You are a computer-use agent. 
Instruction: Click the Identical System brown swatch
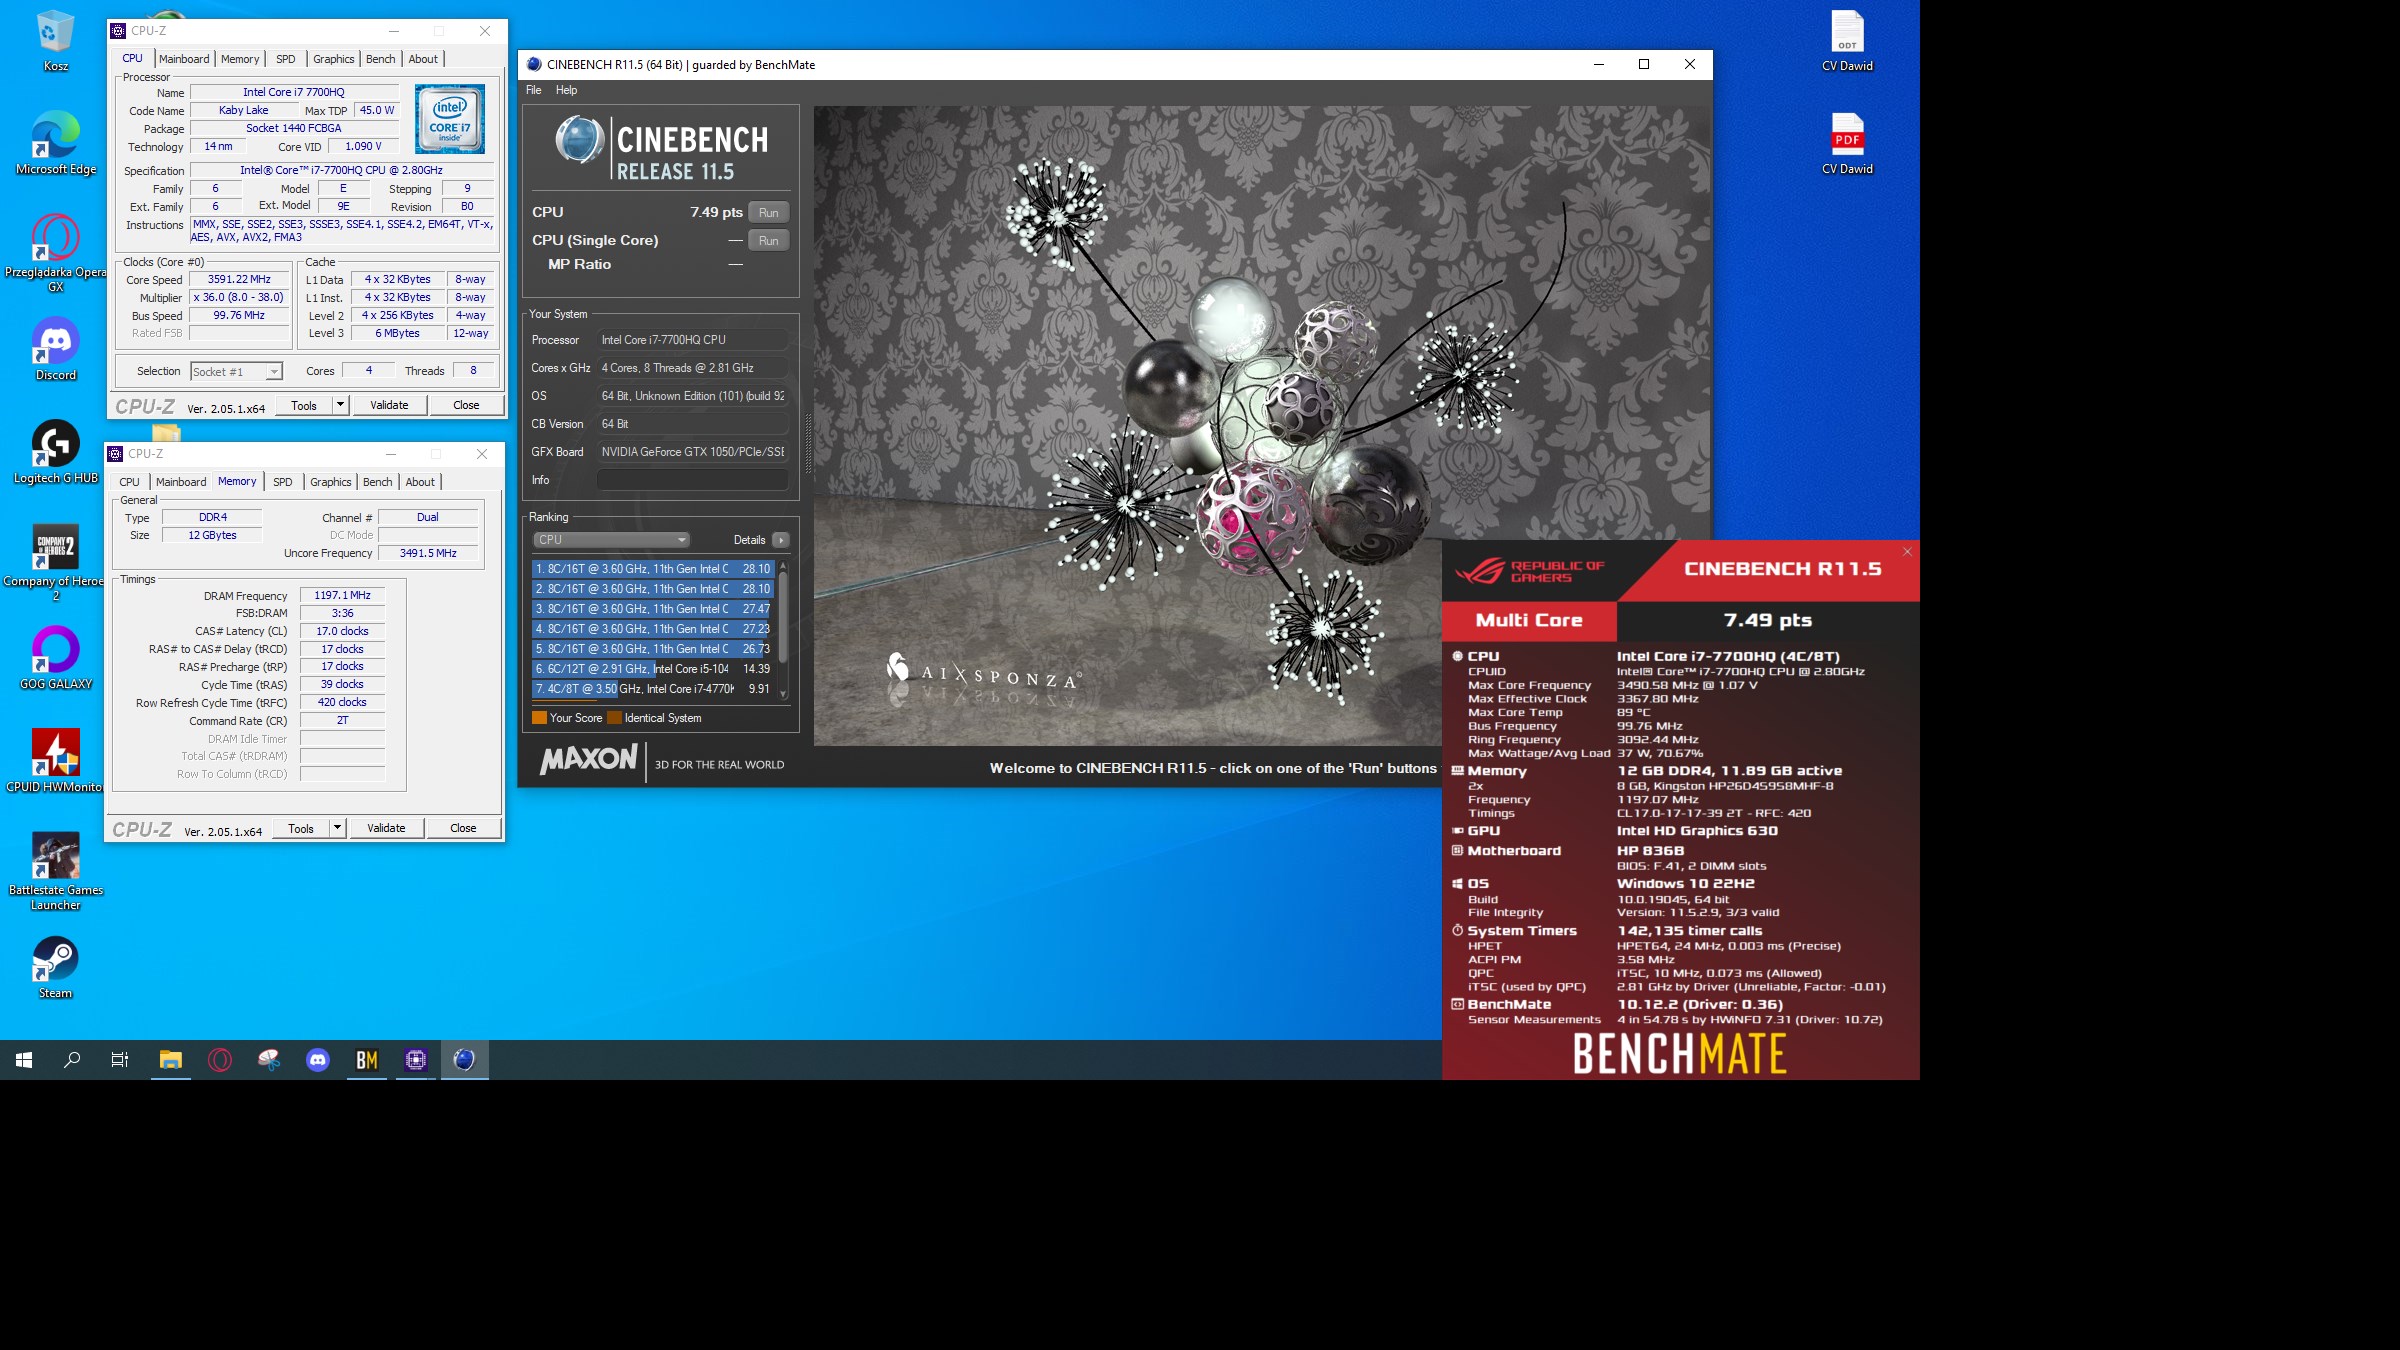point(614,718)
